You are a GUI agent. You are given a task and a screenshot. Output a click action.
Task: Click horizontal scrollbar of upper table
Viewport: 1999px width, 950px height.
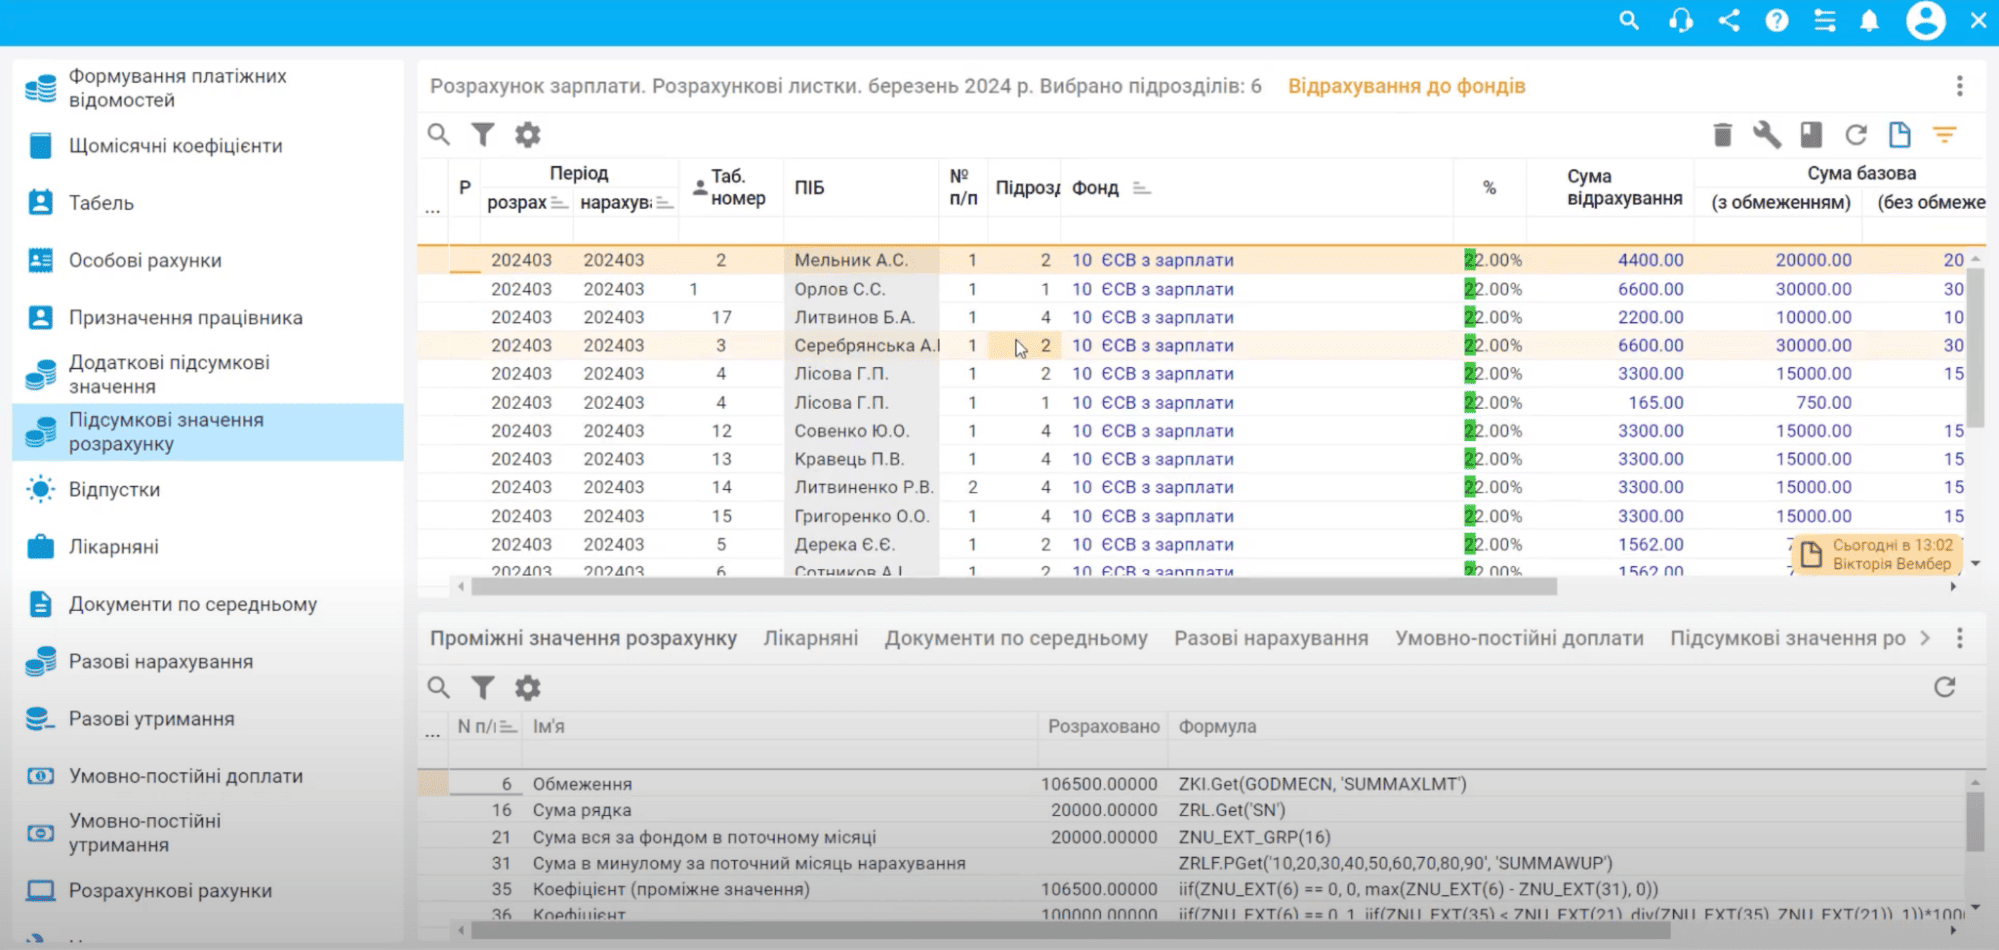(1014, 587)
